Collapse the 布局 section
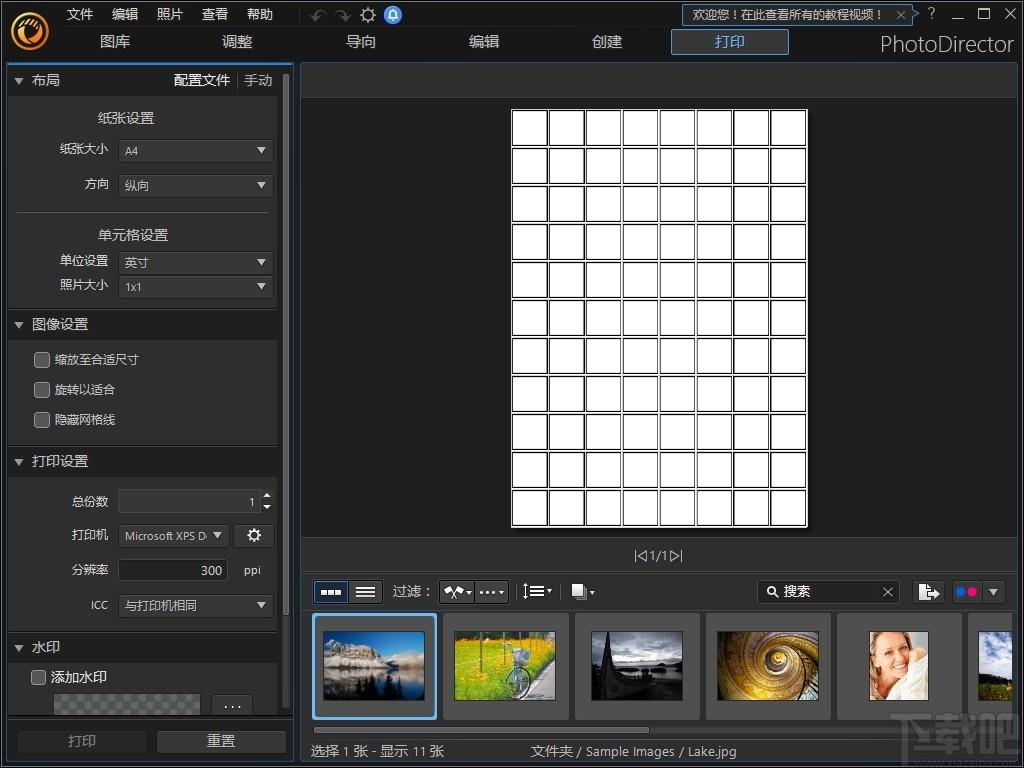The width and height of the screenshot is (1024, 768). pos(19,81)
